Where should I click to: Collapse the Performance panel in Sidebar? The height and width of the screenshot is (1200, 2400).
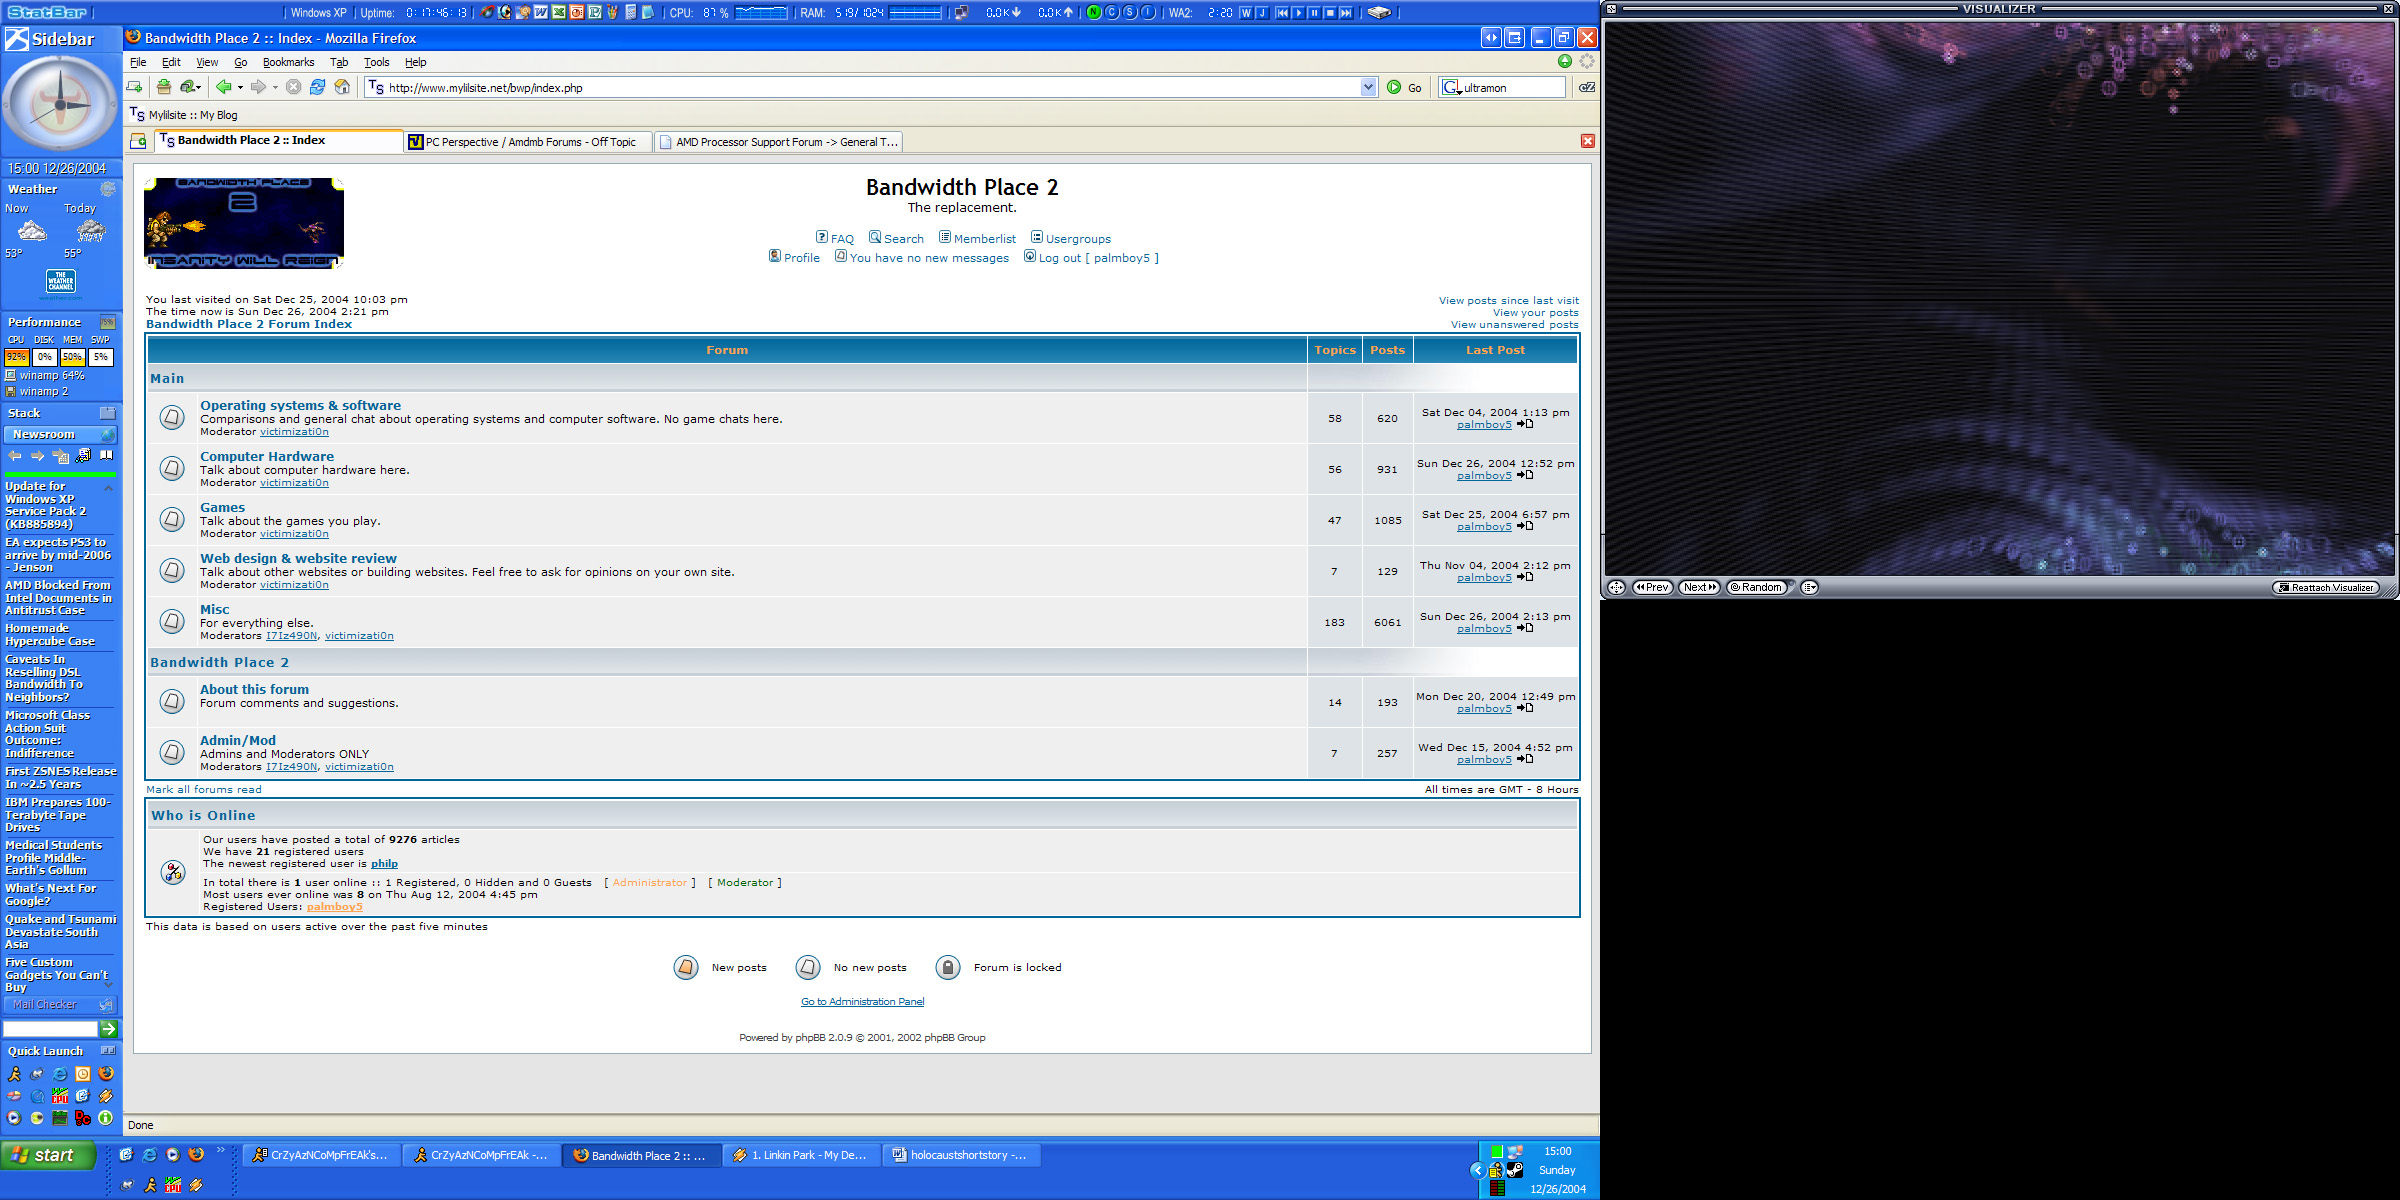tap(108, 322)
